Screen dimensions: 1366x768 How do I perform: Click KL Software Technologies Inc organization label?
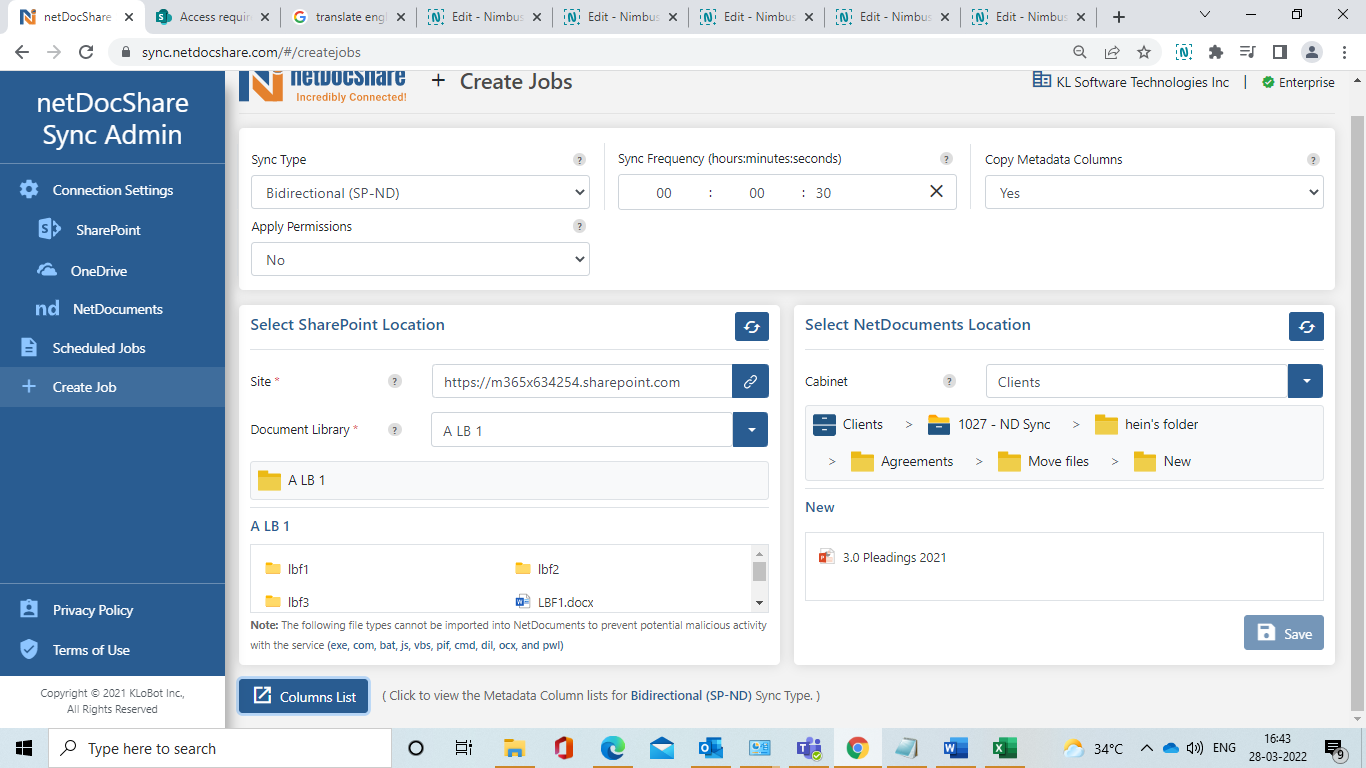(x=1131, y=82)
